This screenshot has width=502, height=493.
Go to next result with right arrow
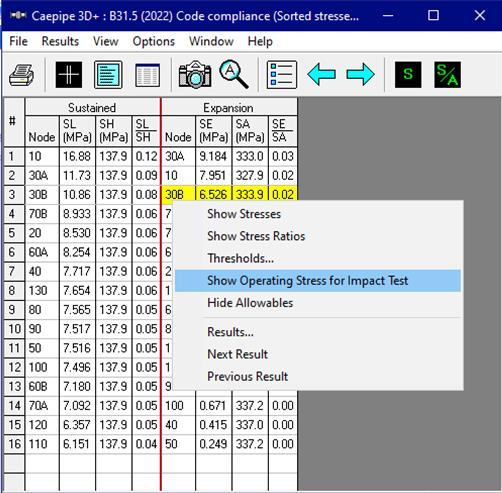point(360,74)
